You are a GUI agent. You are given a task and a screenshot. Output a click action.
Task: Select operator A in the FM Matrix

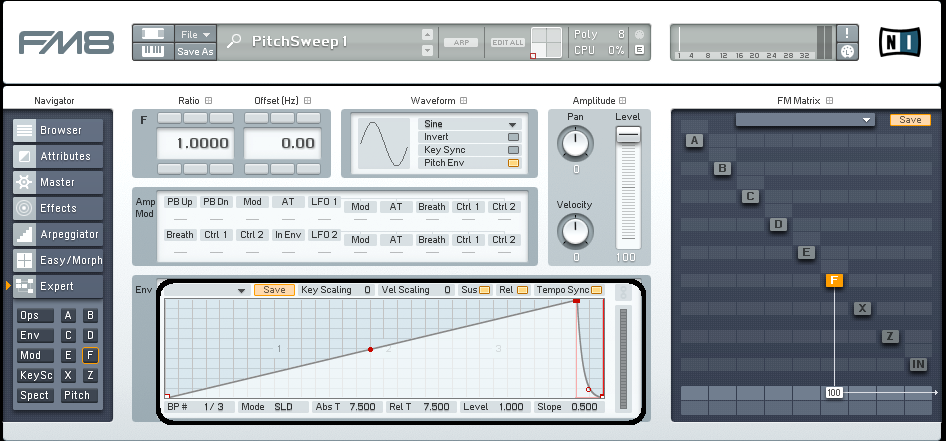pos(694,141)
